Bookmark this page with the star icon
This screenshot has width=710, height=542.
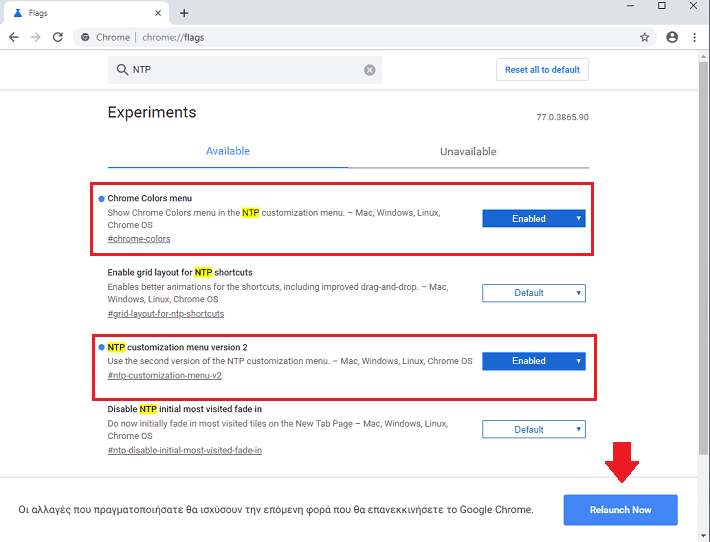(644, 37)
